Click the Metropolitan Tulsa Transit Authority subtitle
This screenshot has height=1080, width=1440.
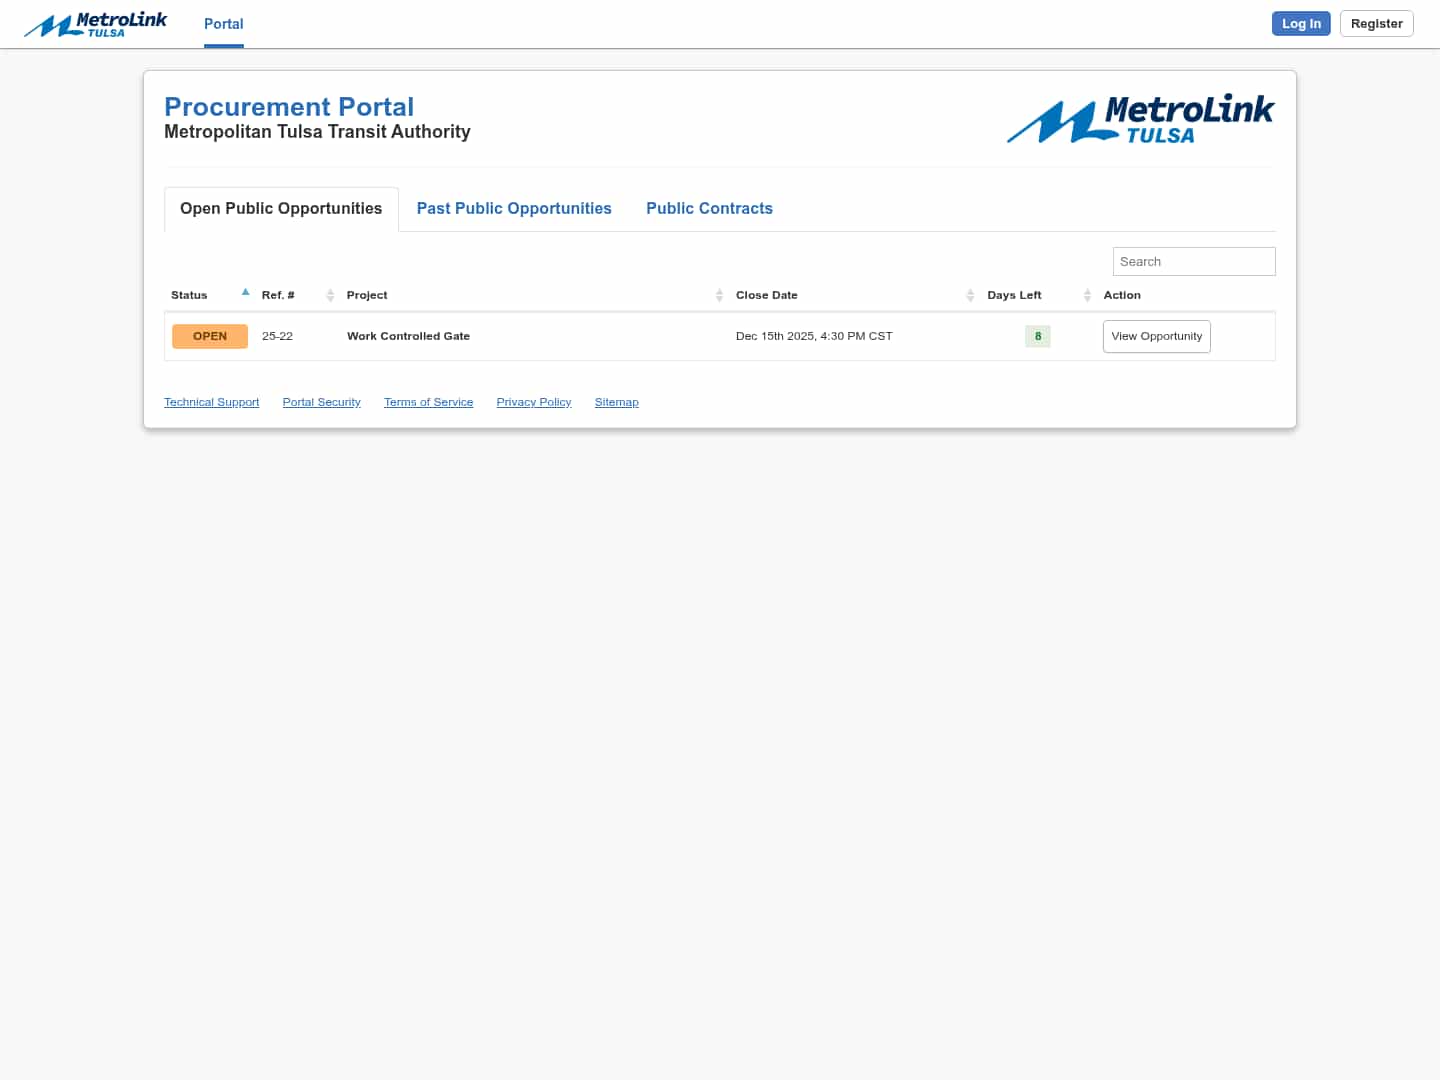(317, 132)
